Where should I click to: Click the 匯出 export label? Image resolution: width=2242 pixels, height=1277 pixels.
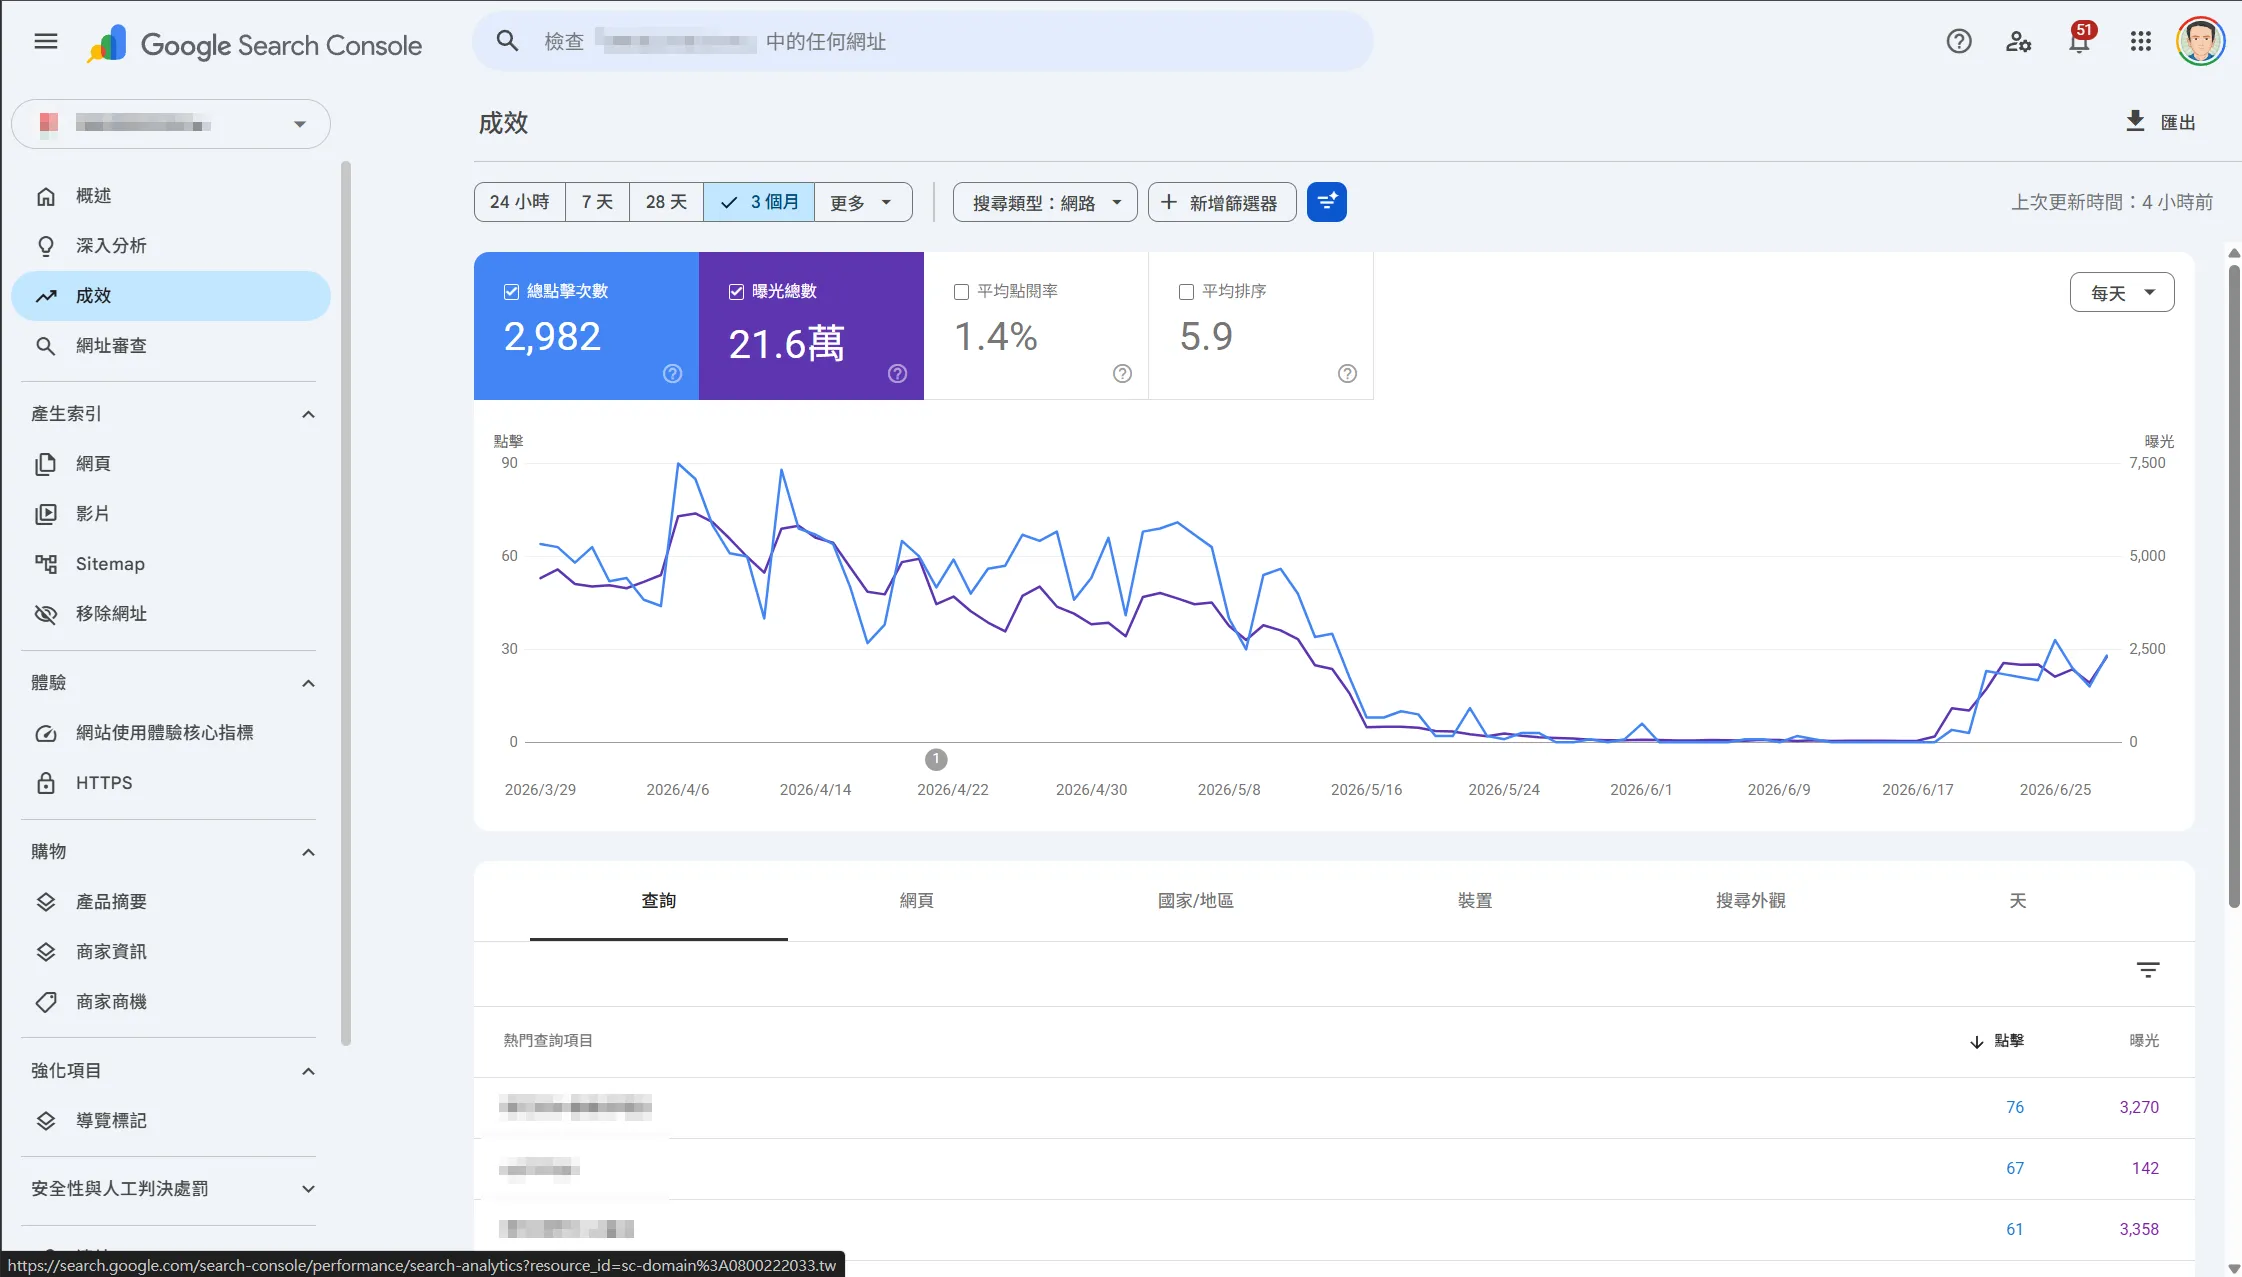click(2178, 122)
